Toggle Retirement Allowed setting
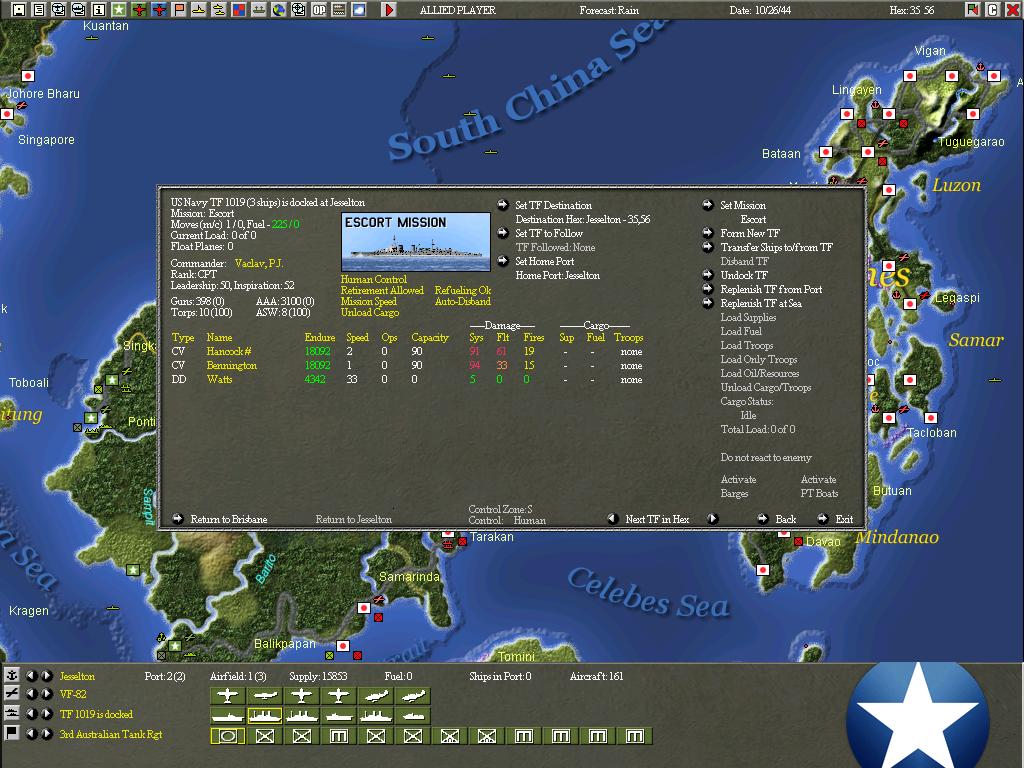The width and height of the screenshot is (1024, 768). click(x=382, y=291)
